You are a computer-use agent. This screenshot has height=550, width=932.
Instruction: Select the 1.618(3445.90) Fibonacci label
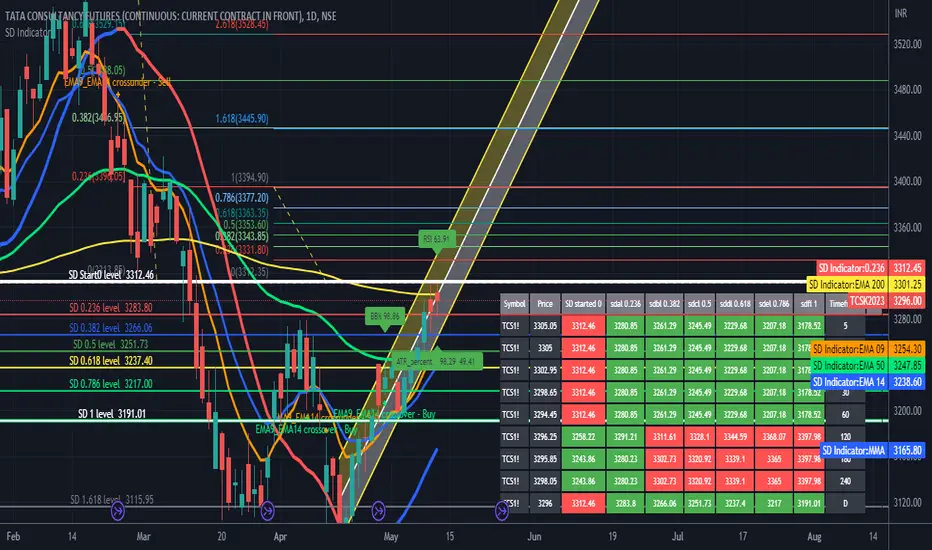(x=241, y=118)
